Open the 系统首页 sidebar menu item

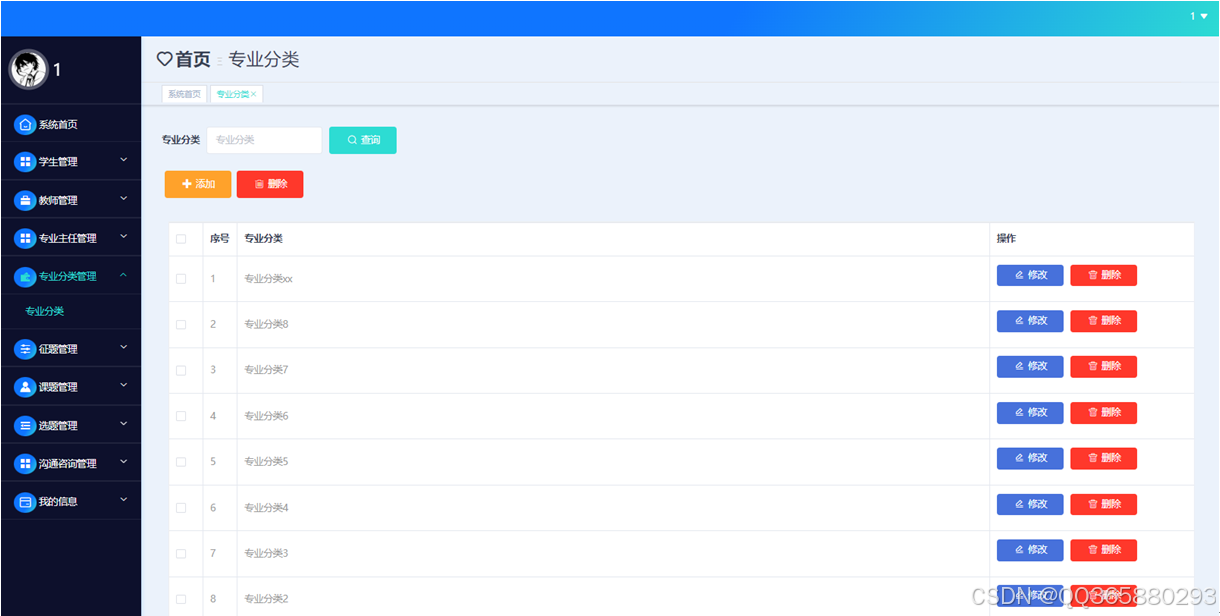tap(70, 125)
